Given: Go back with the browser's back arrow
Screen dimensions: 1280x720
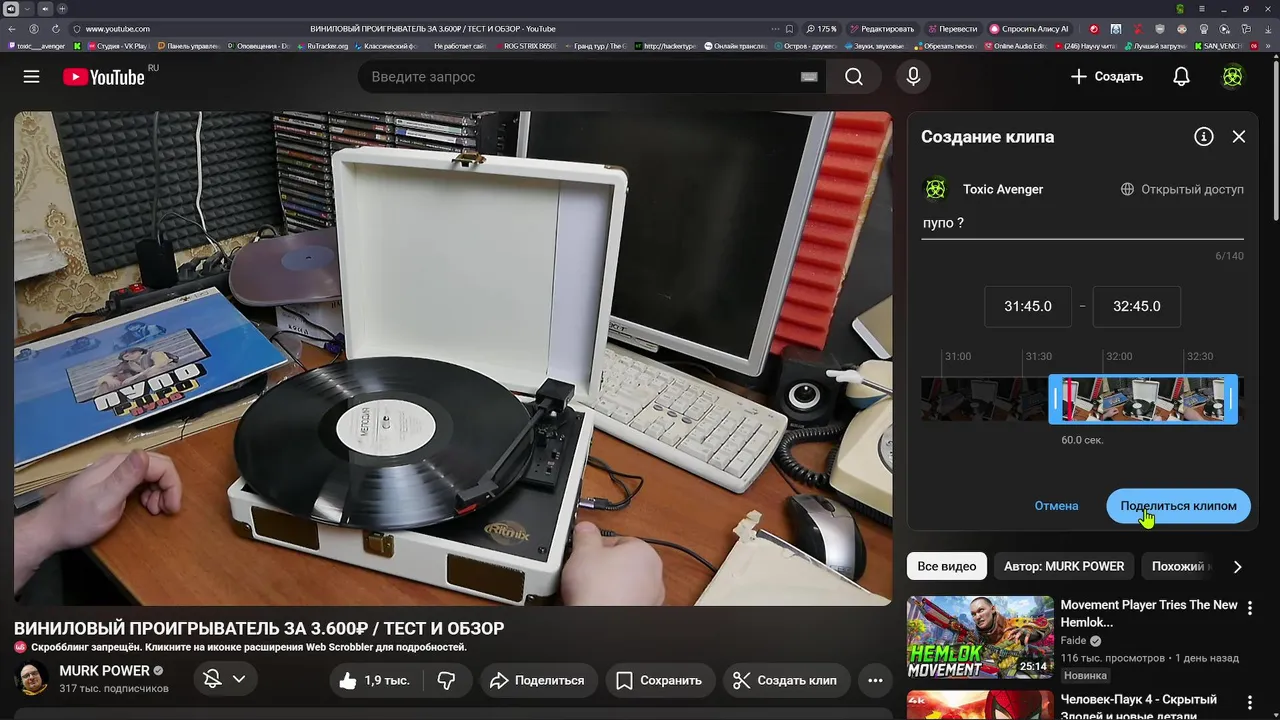Looking at the screenshot, I should click(x=12, y=29).
